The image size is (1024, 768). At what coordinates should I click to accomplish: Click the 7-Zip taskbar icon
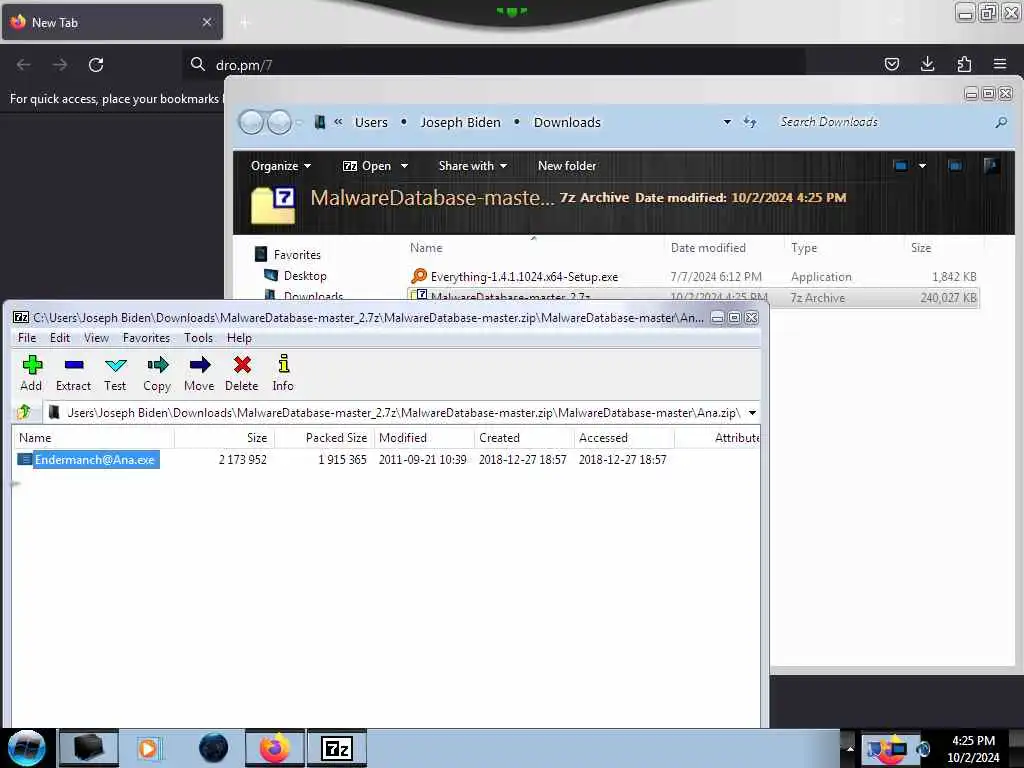(337, 748)
